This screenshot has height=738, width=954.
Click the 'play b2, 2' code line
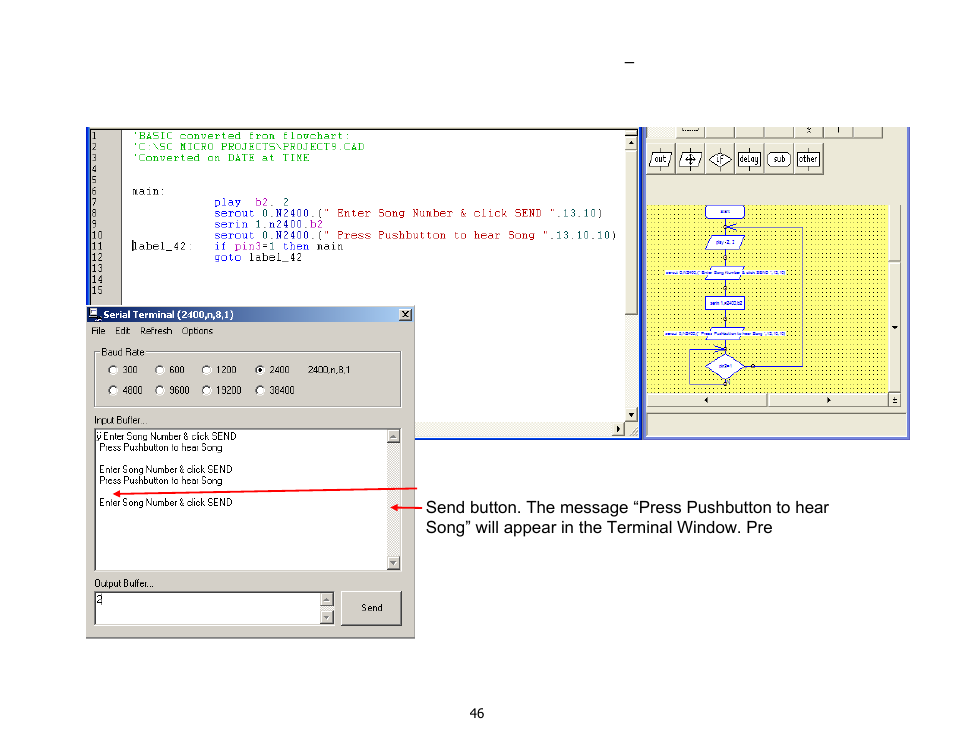click(251, 203)
